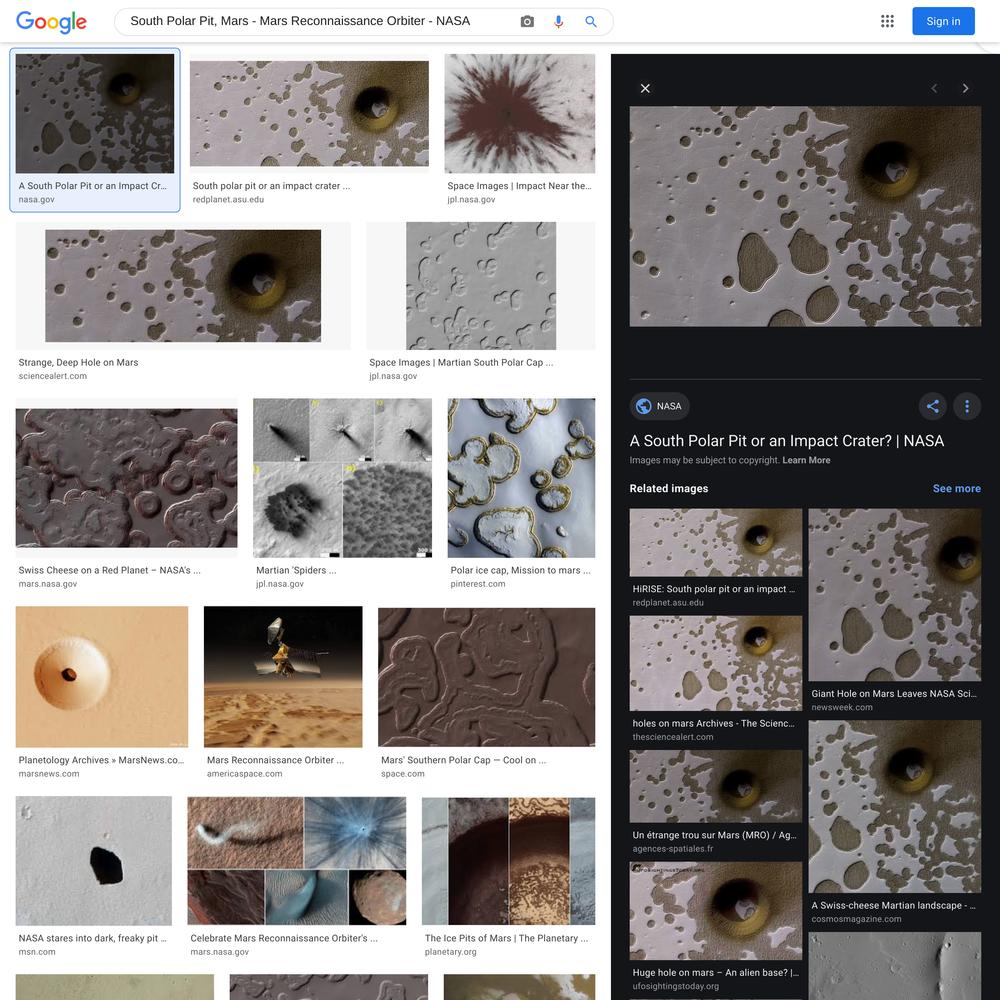This screenshot has height=1000, width=1000.
Task: Open related image 'Huge hole on mars – An alien base?'
Action: point(716,911)
